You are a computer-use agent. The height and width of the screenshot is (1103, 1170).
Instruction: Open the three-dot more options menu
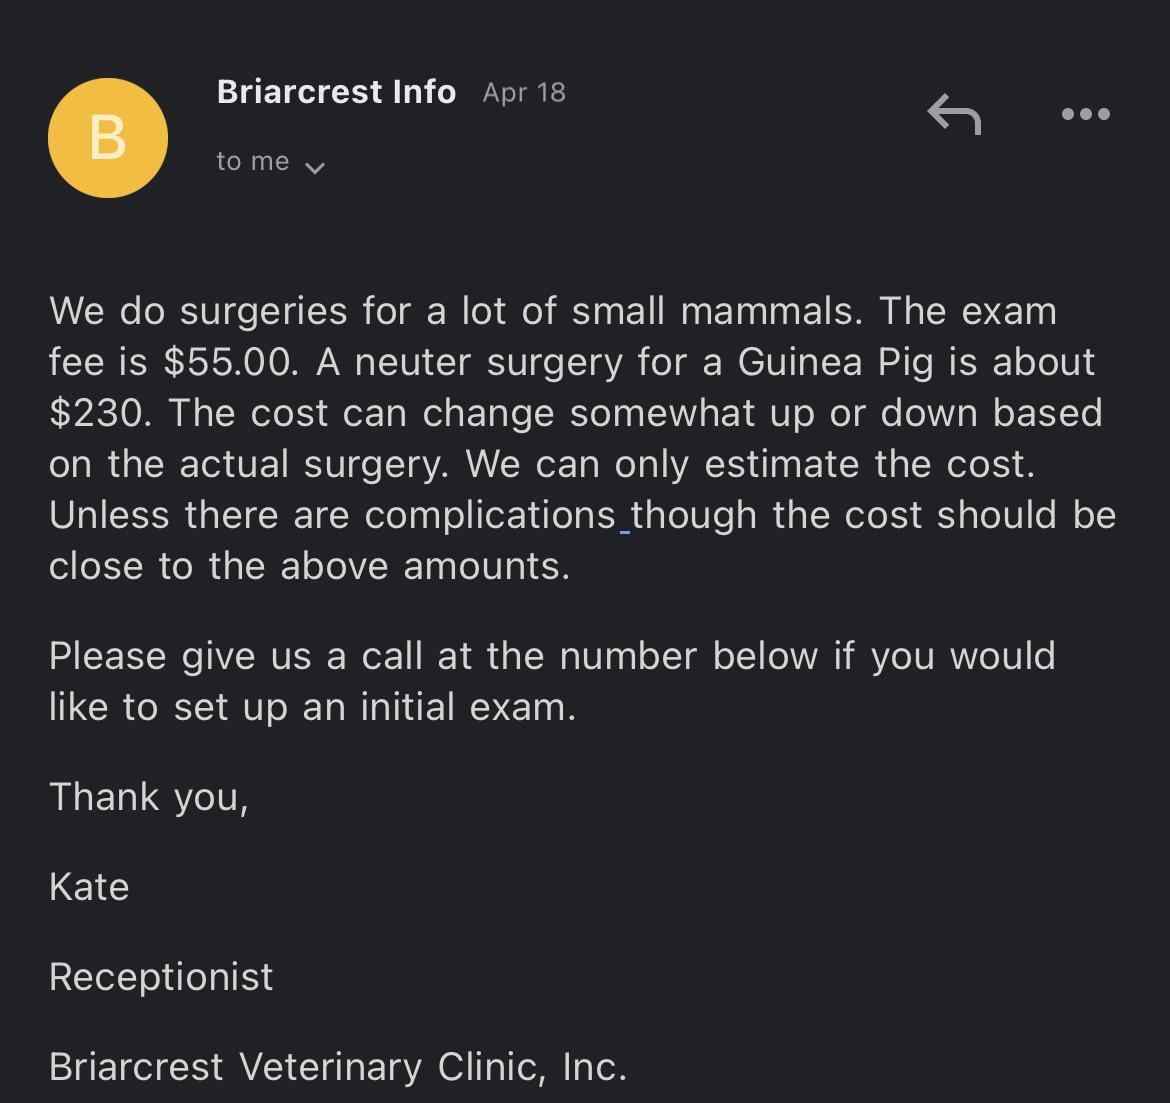pyautogui.click(x=1085, y=114)
